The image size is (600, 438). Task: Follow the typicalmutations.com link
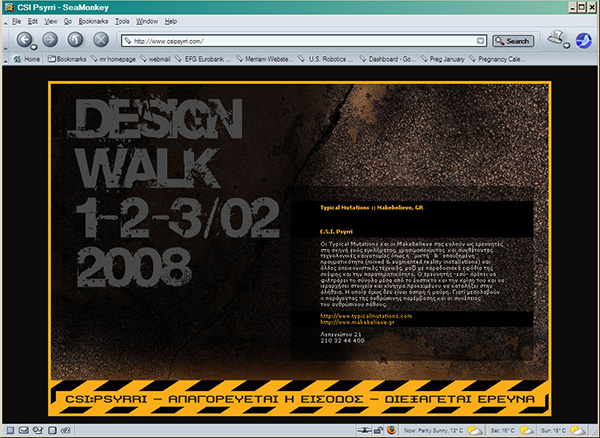tap(366, 316)
